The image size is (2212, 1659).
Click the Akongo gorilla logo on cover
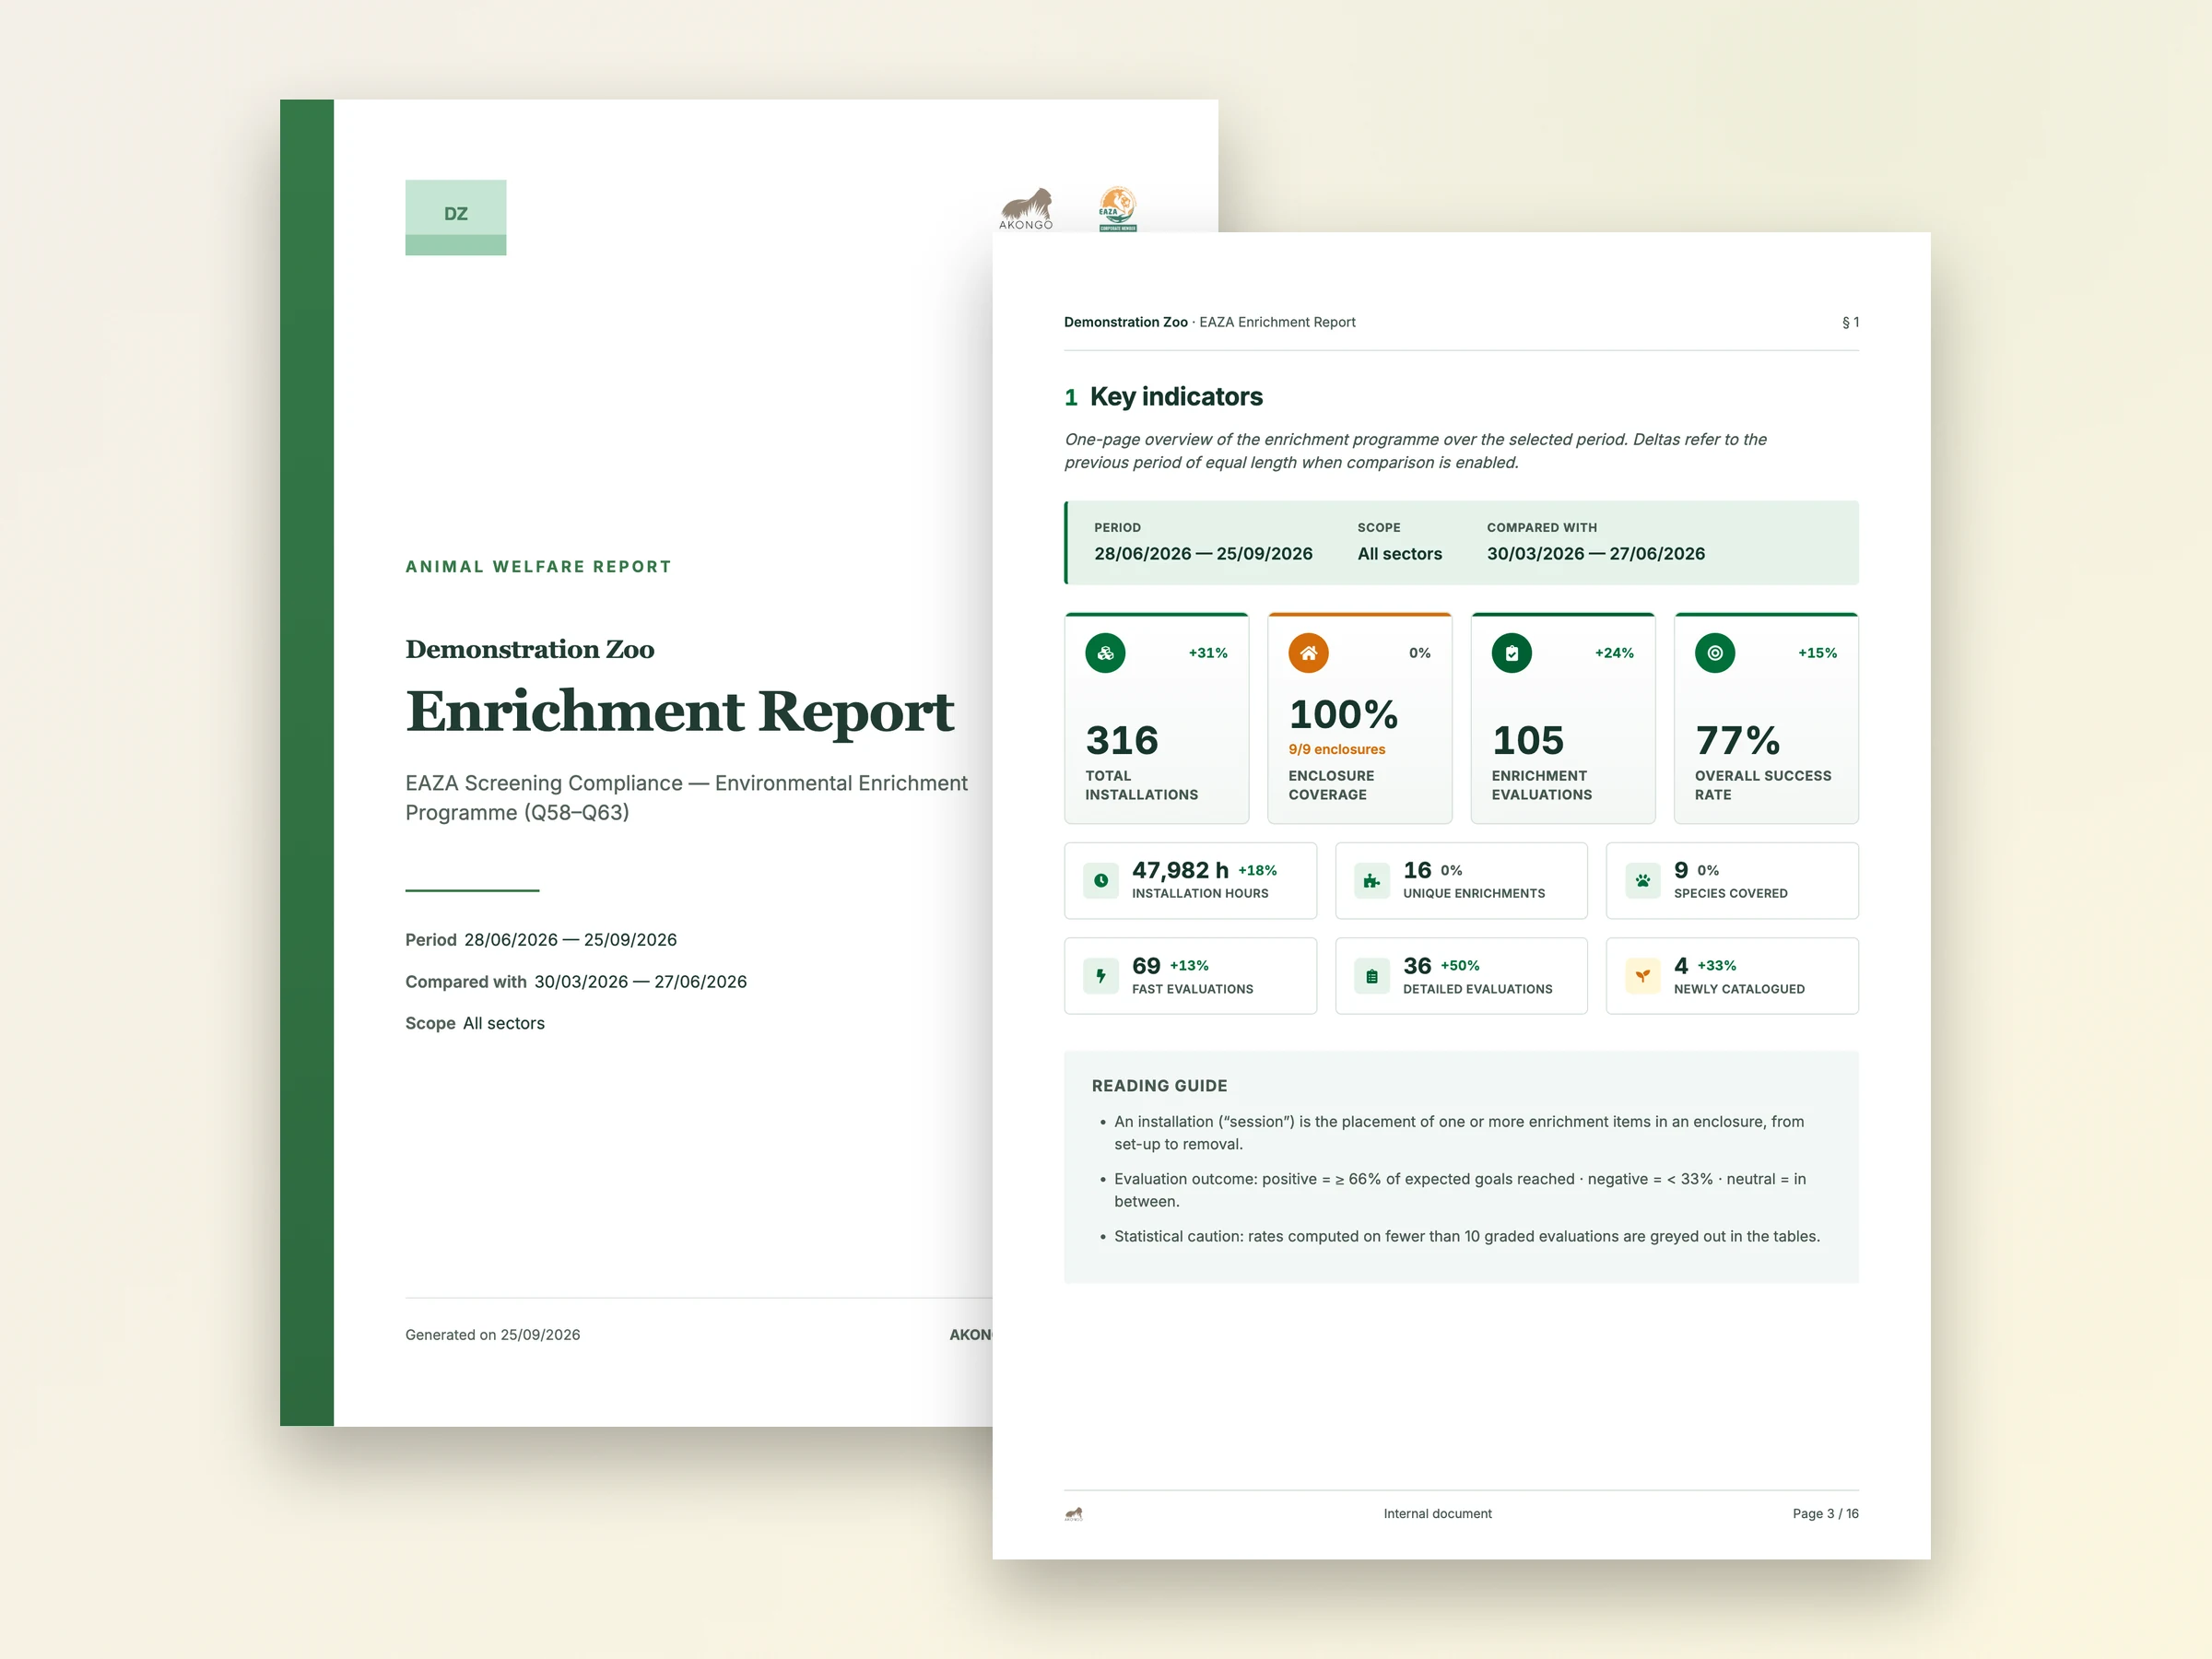pos(1026,209)
